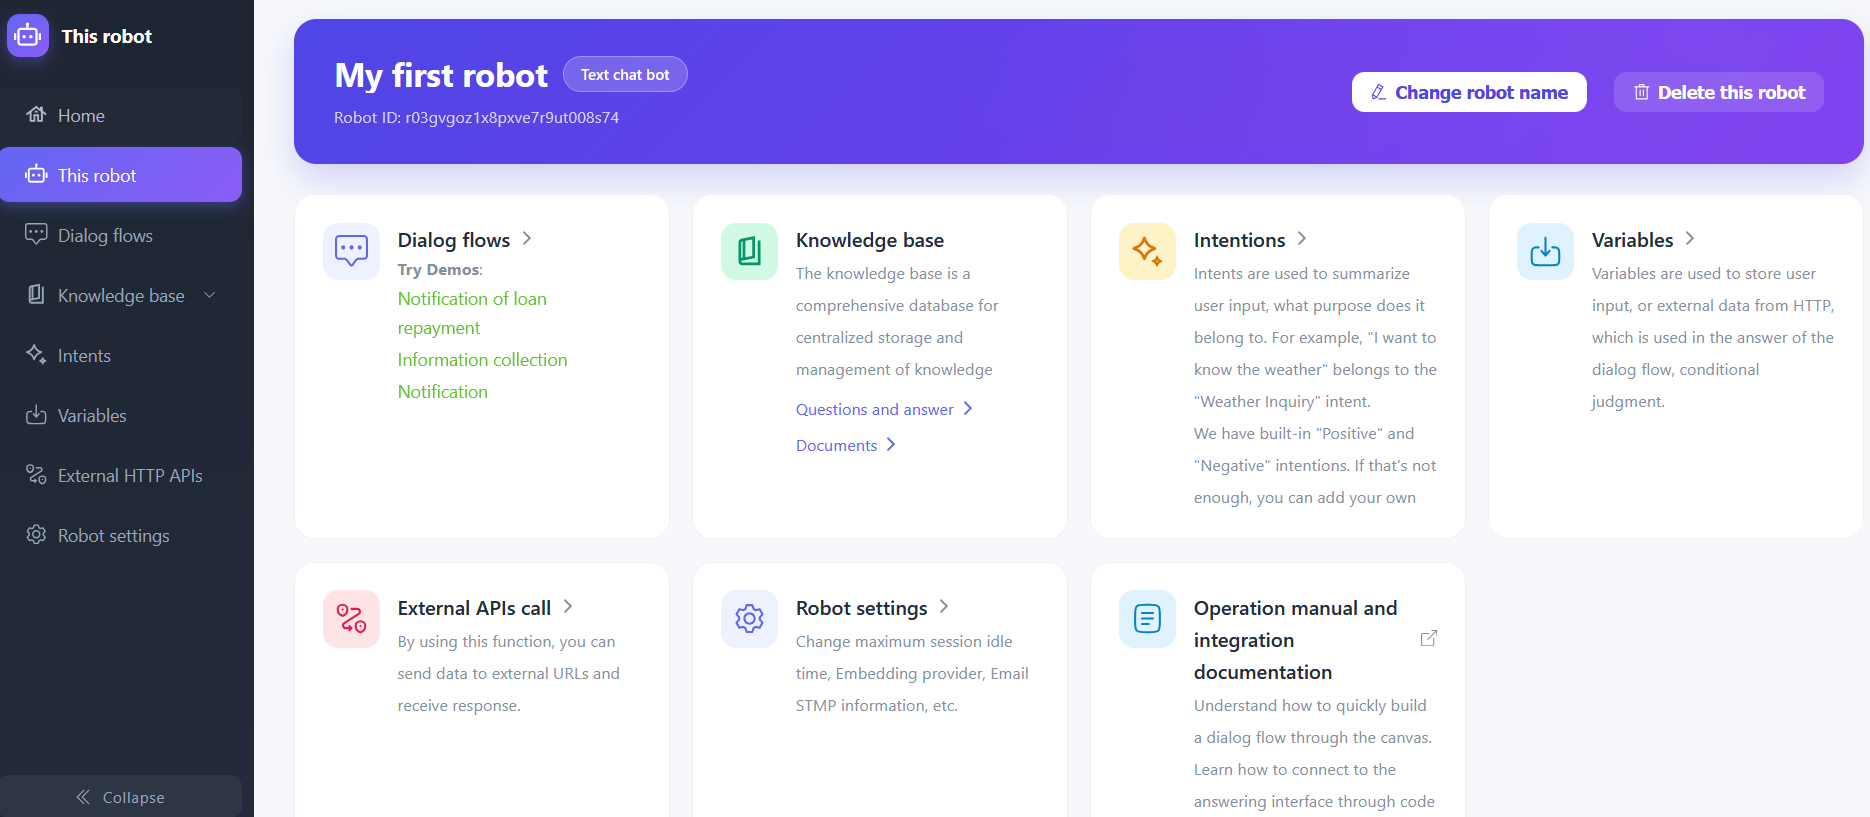This screenshot has width=1870, height=817.
Task: Click the External HTTP APIs sidebar icon
Action: [36, 474]
